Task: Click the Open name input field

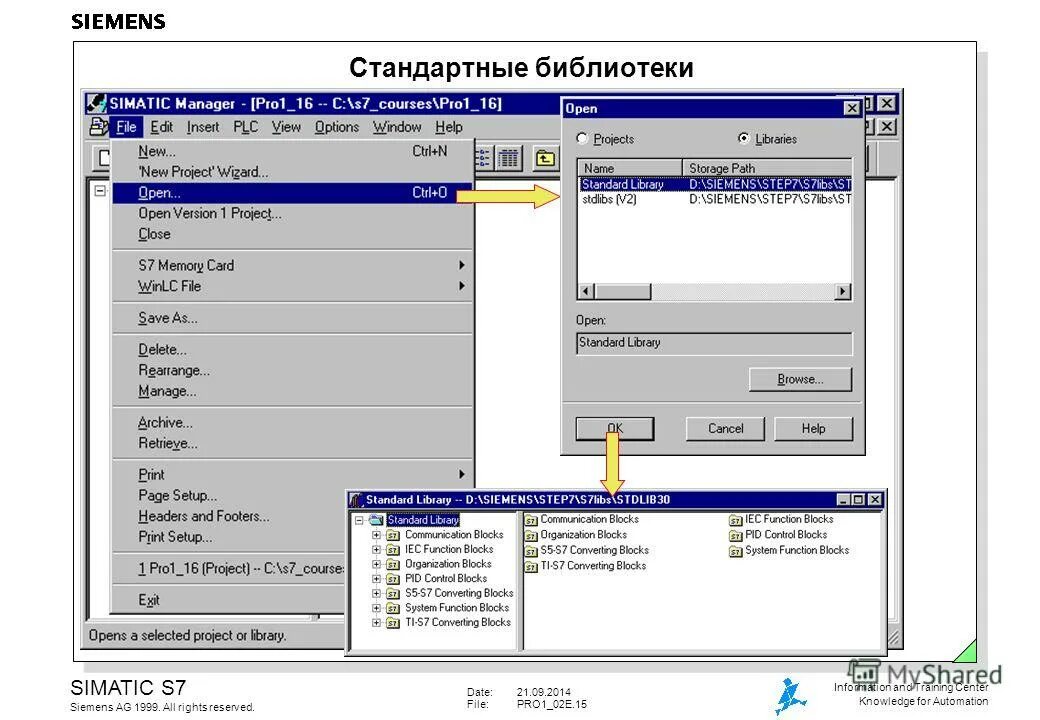Action: 714,343
